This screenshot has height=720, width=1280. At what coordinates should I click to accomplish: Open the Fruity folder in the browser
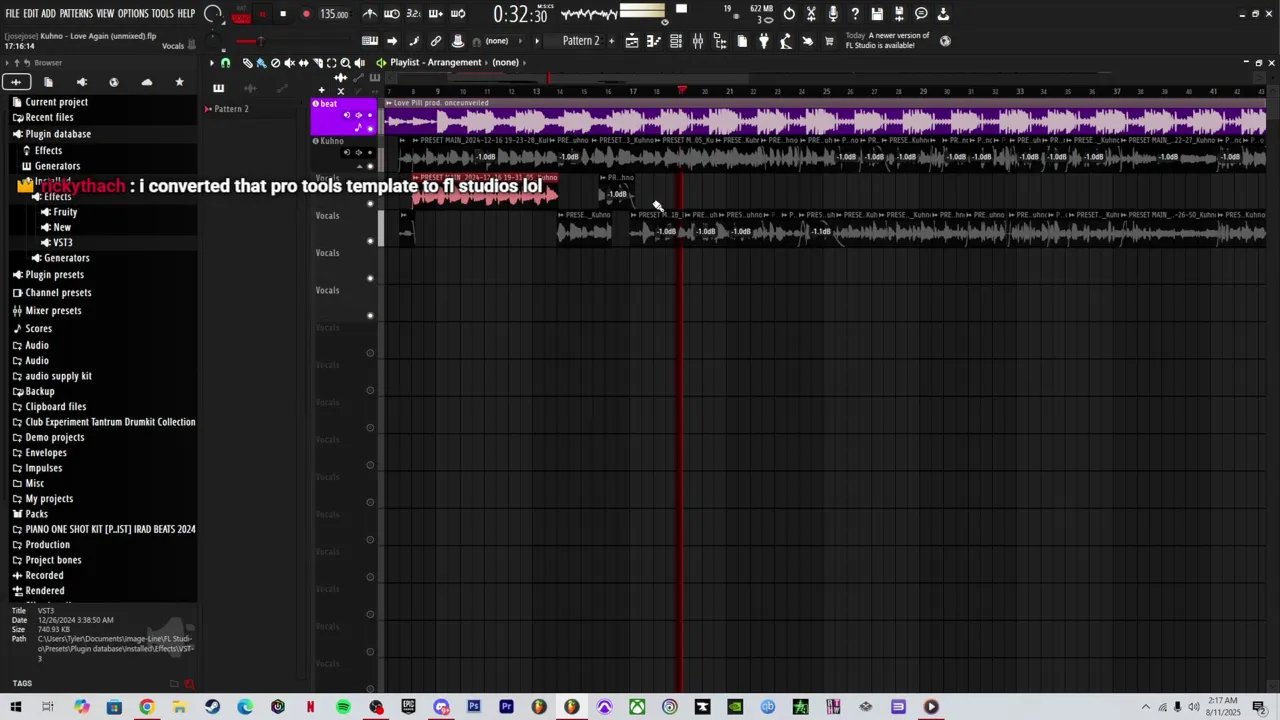click(x=65, y=212)
